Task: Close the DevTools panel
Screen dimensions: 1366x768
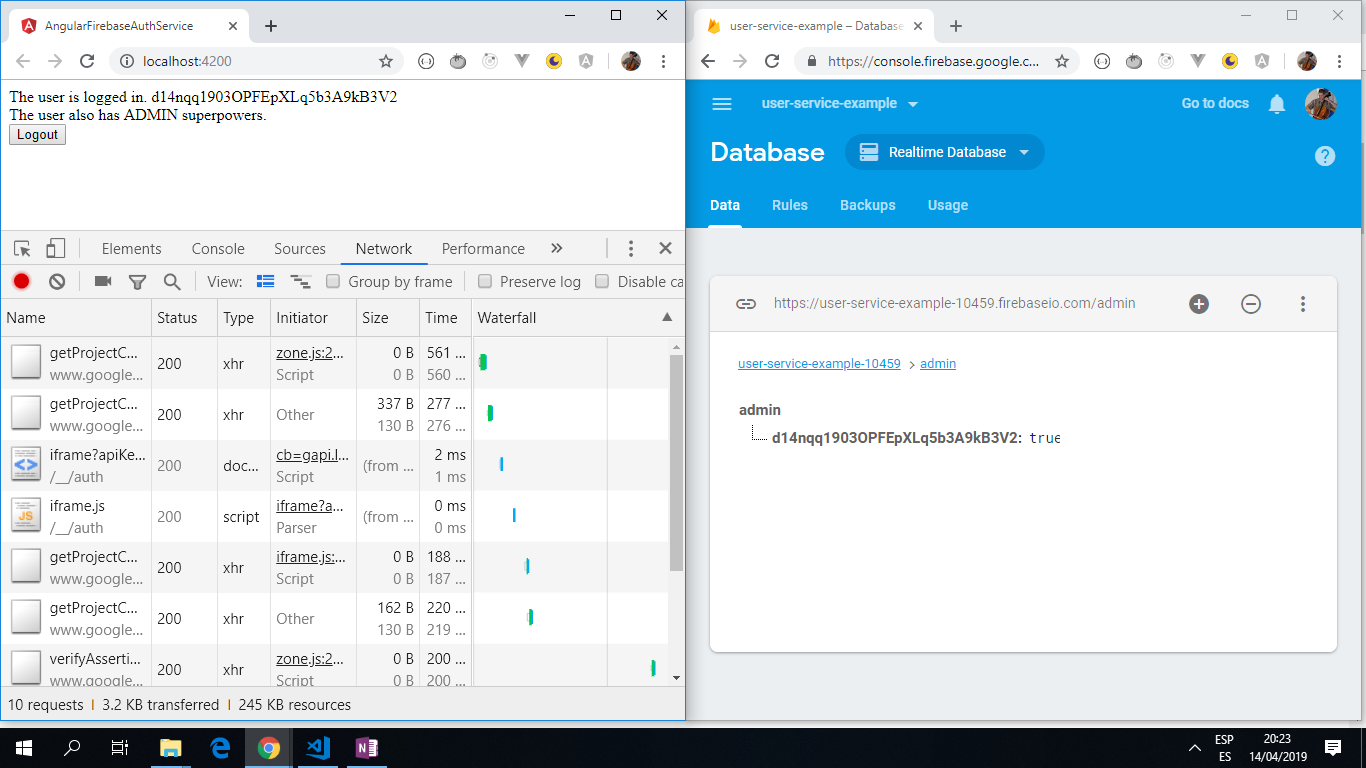Action: click(x=665, y=248)
